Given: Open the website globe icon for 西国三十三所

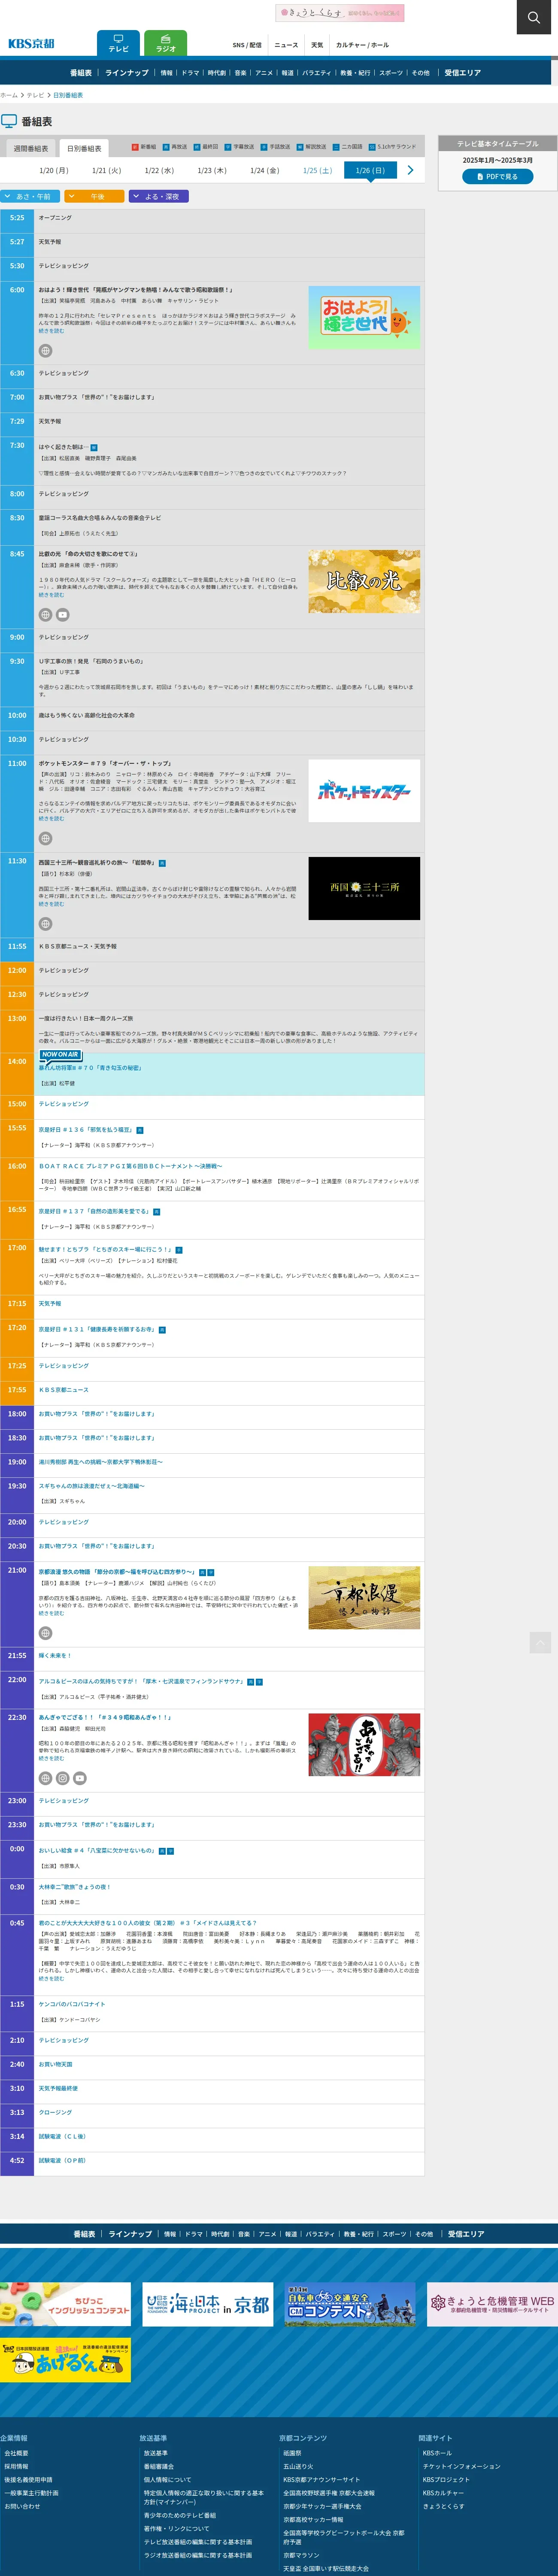Looking at the screenshot, I should [45, 923].
